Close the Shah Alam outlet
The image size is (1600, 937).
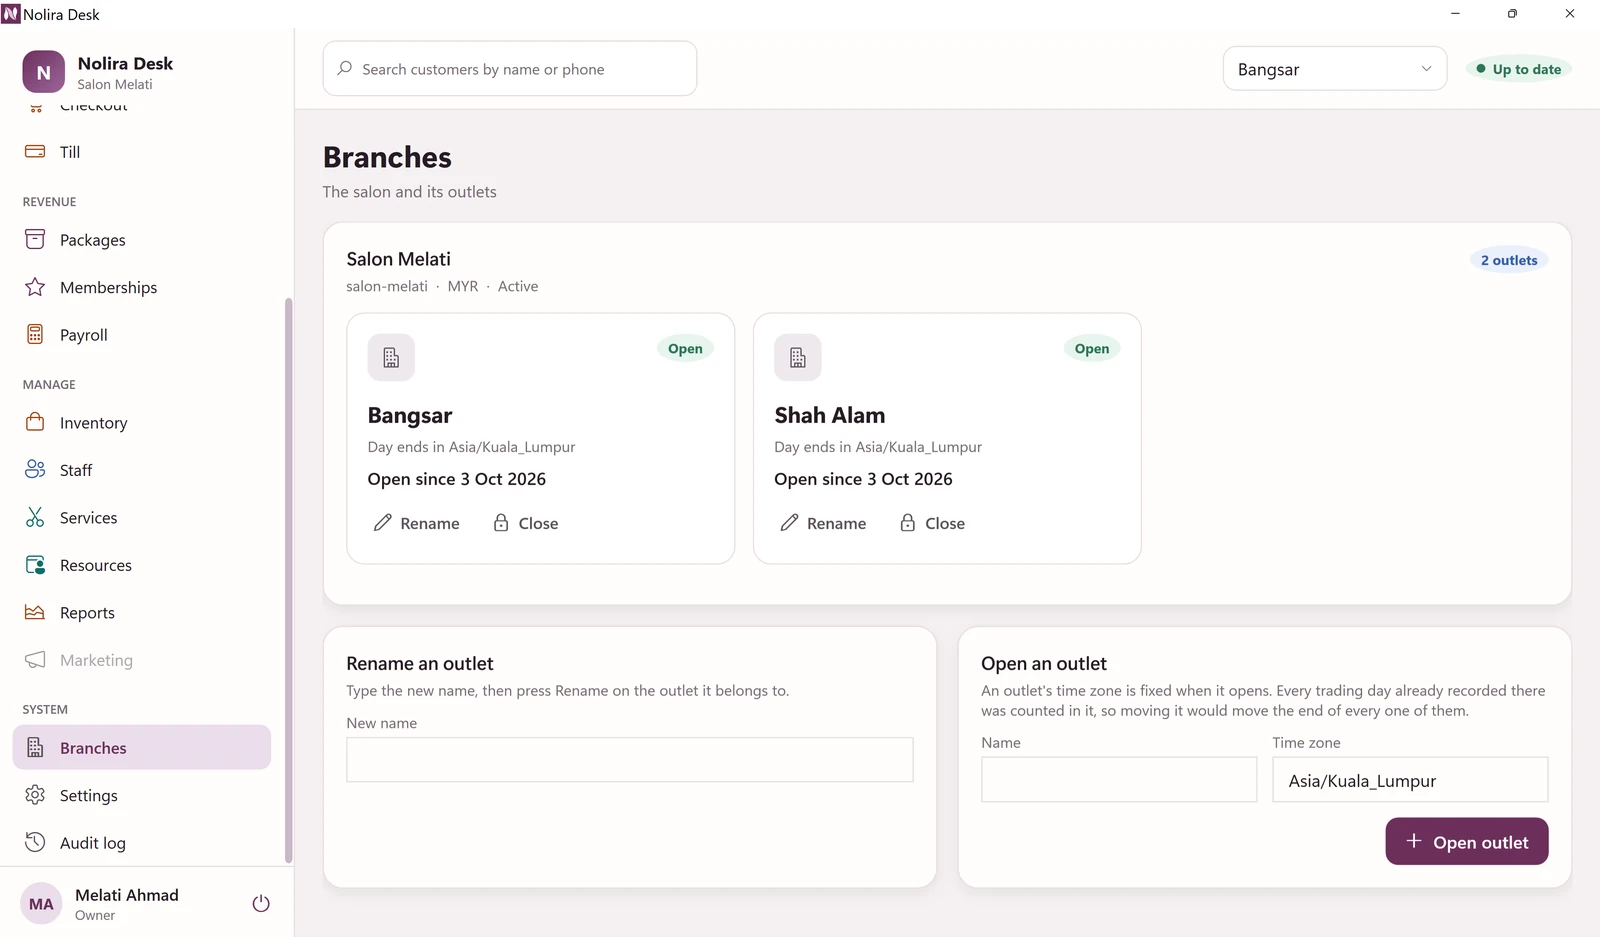point(933,523)
